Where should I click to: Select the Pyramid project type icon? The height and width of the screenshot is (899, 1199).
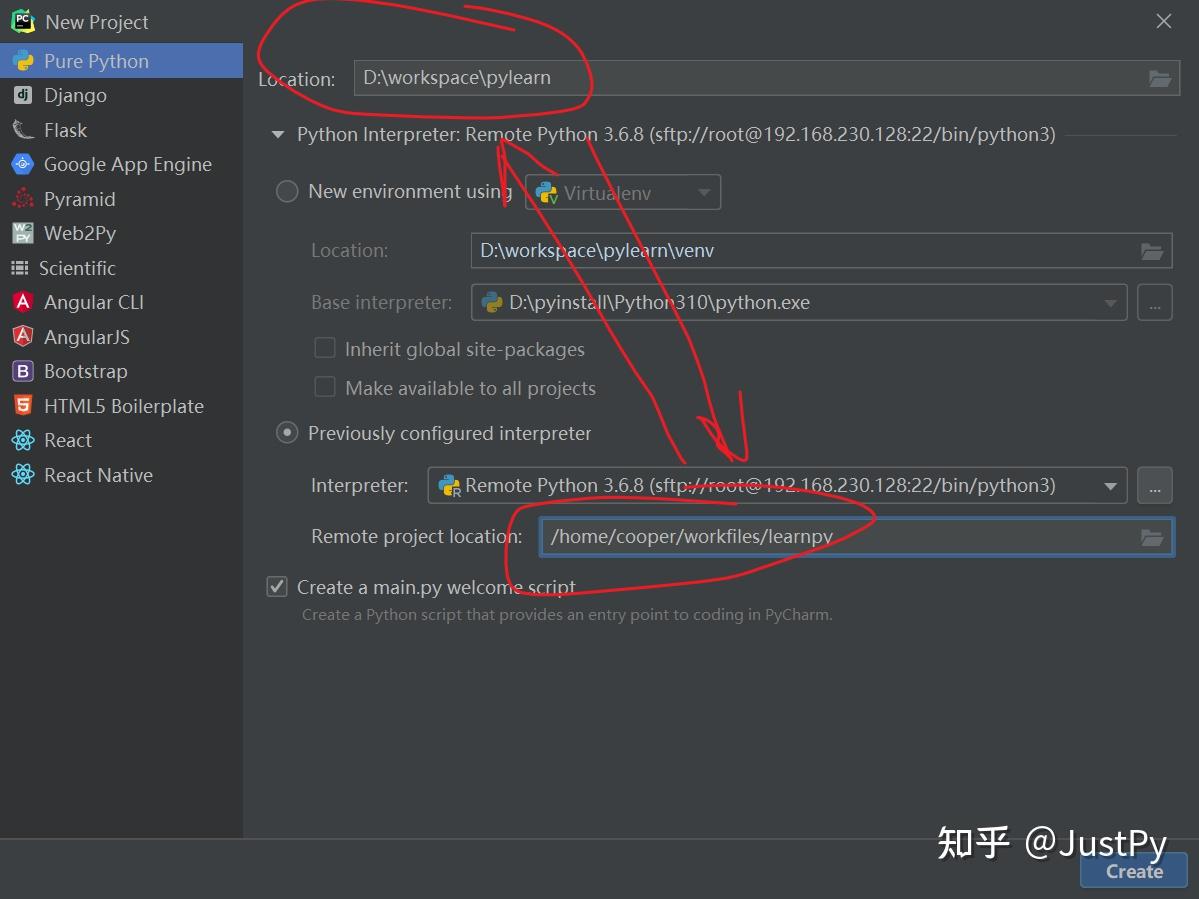click(x=22, y=198)
